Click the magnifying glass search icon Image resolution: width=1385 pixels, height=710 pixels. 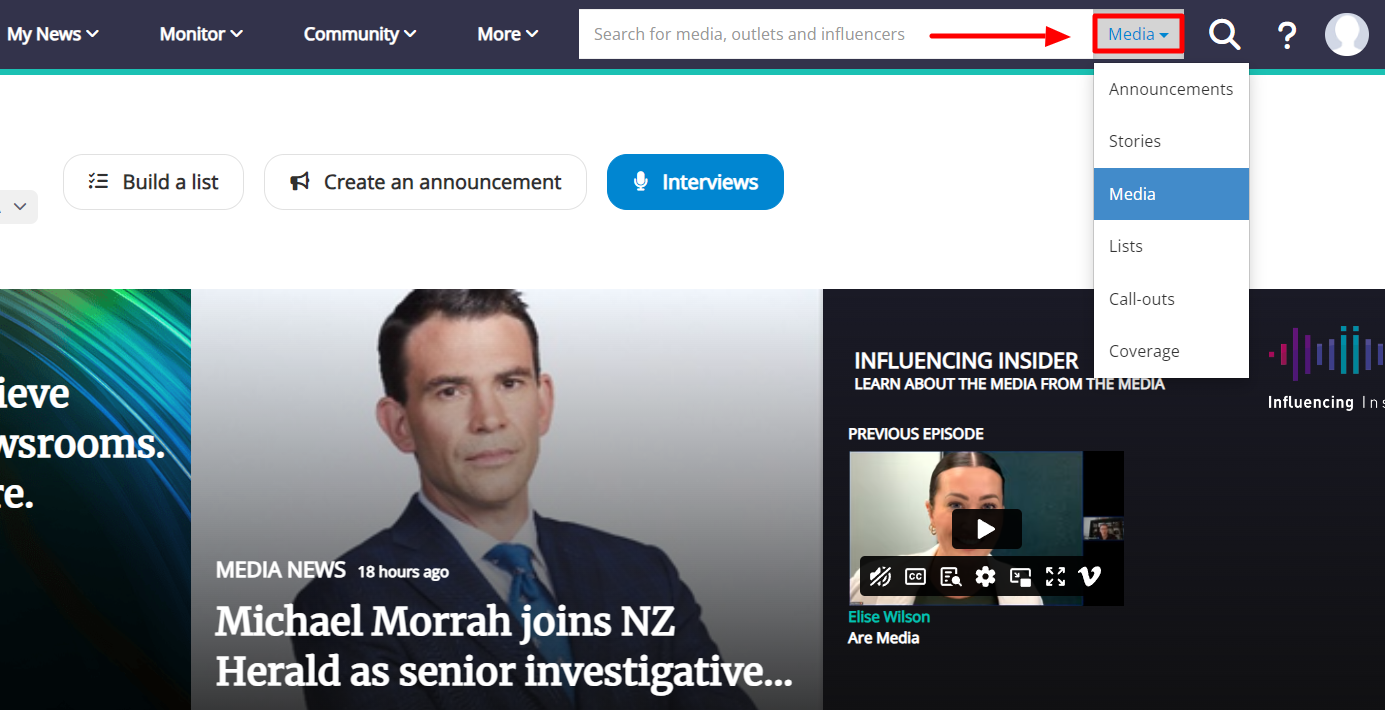[1224, 35]
